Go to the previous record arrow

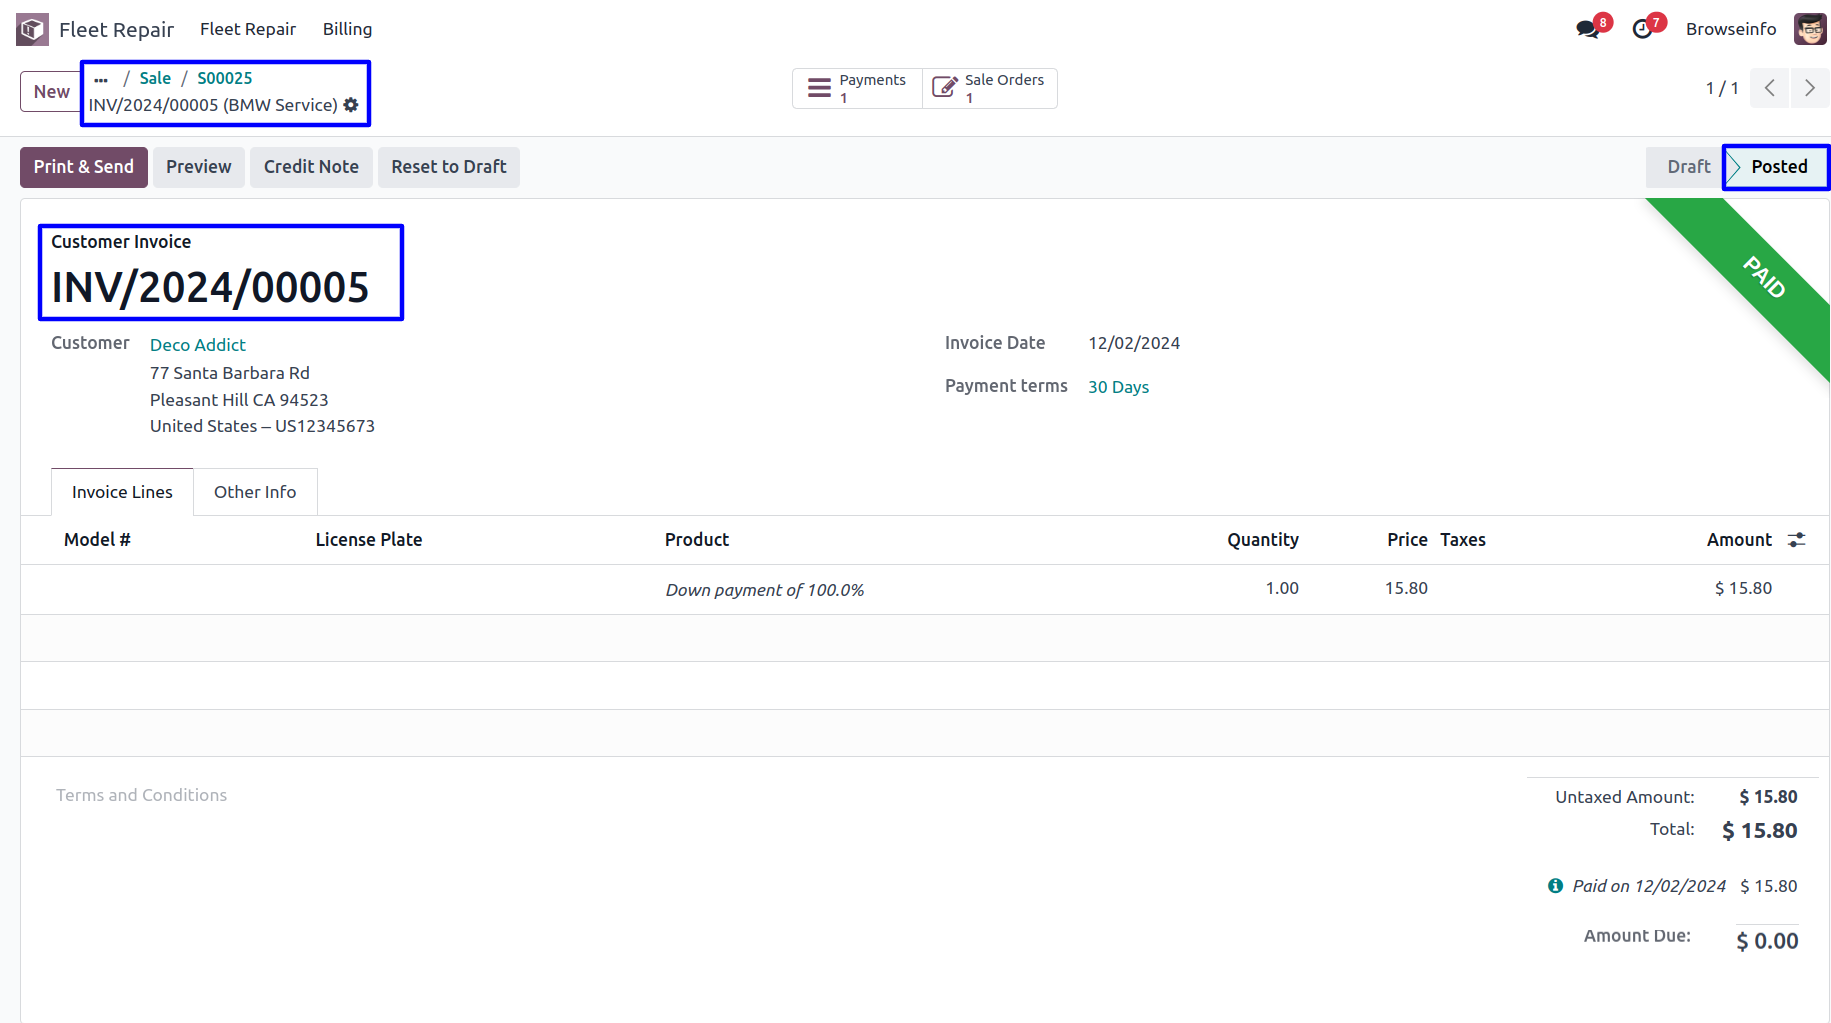coord(1770,88)
